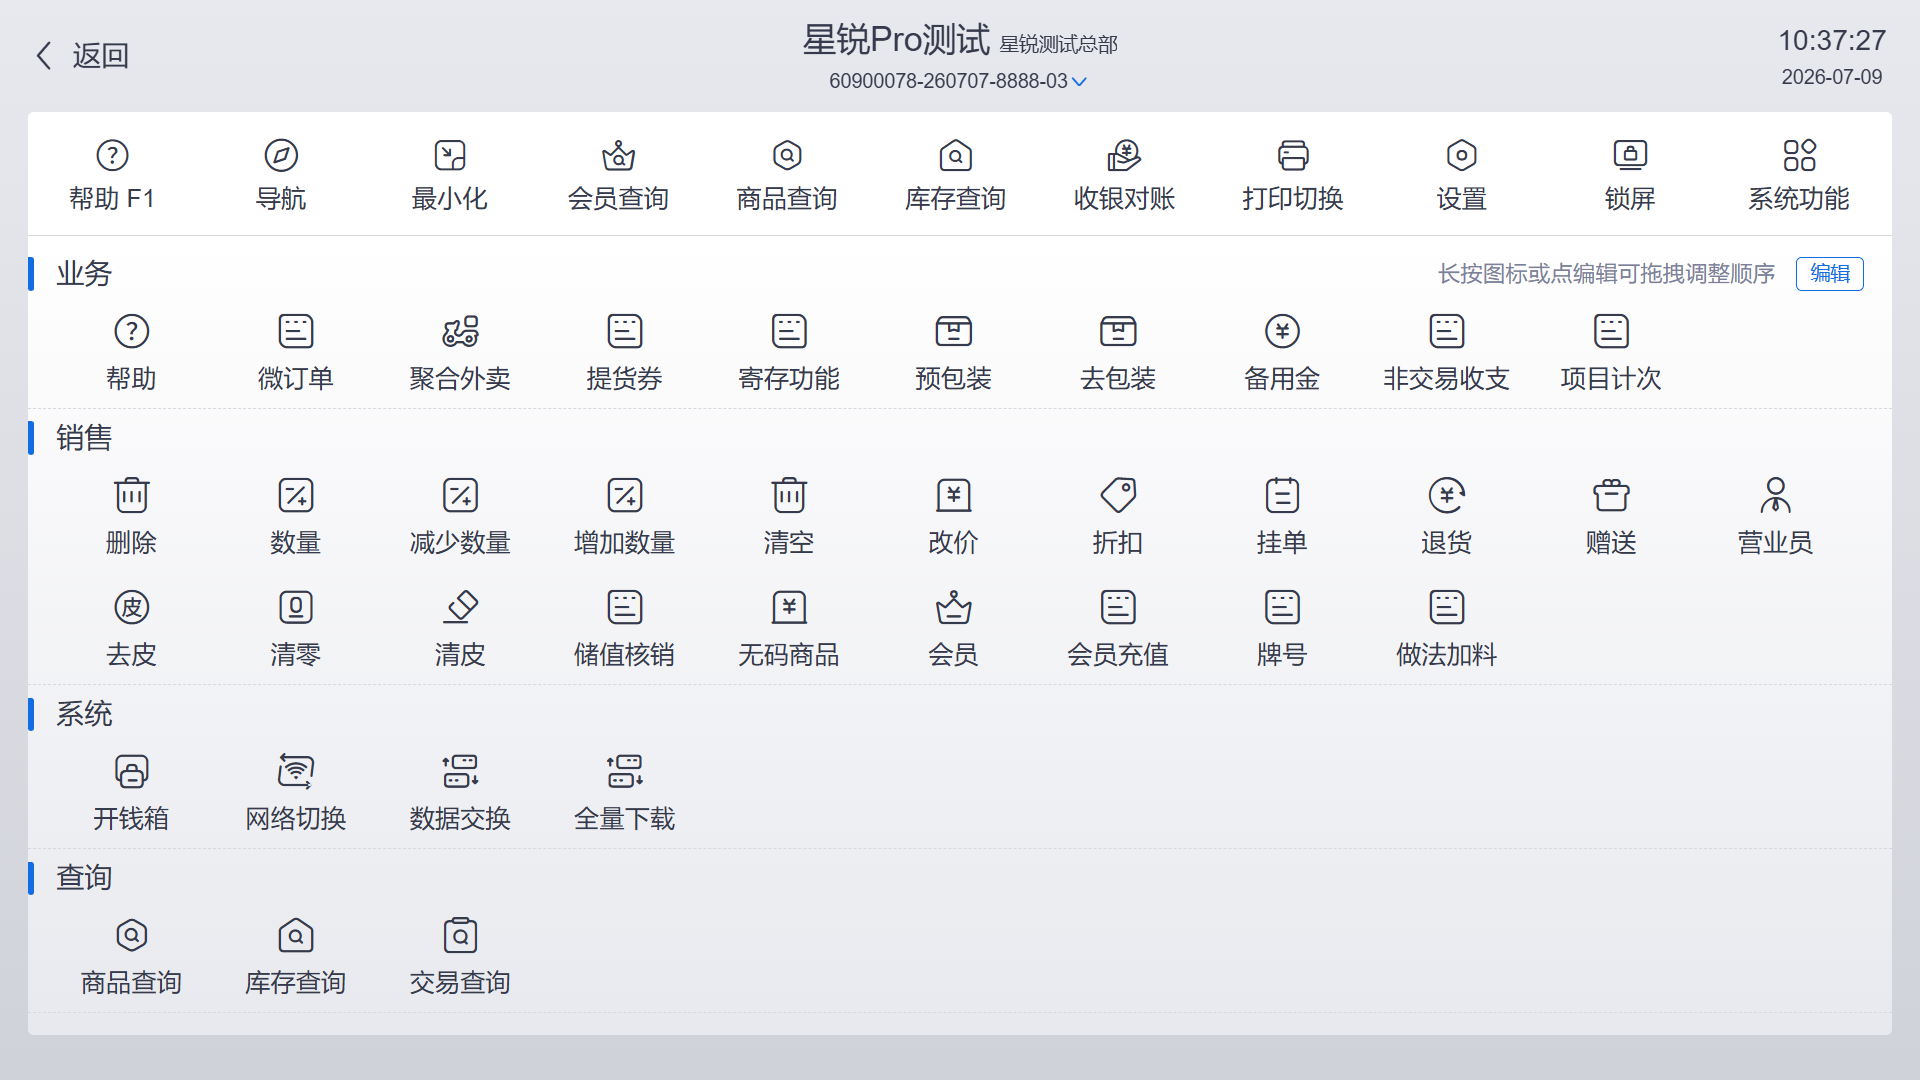
Task: Click the date 2026-07-09
Action: click(1832, 77)
